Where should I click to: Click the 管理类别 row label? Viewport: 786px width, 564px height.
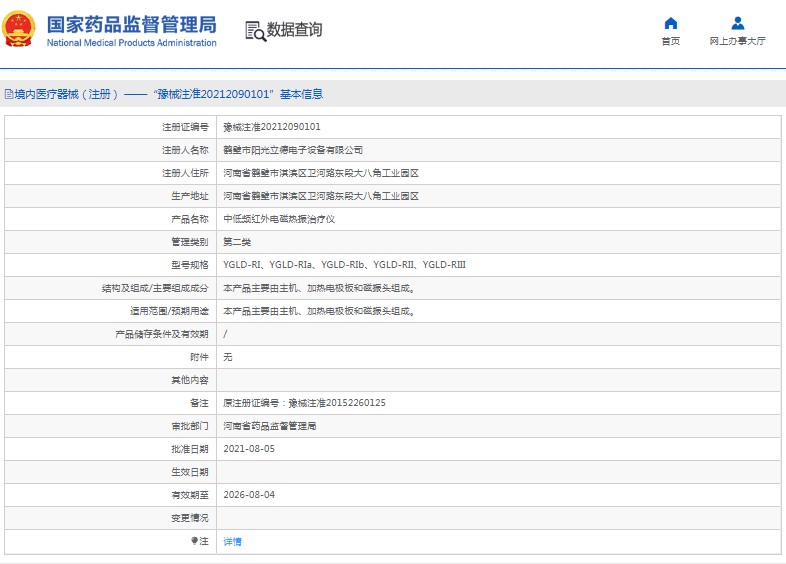click(189, 242)
